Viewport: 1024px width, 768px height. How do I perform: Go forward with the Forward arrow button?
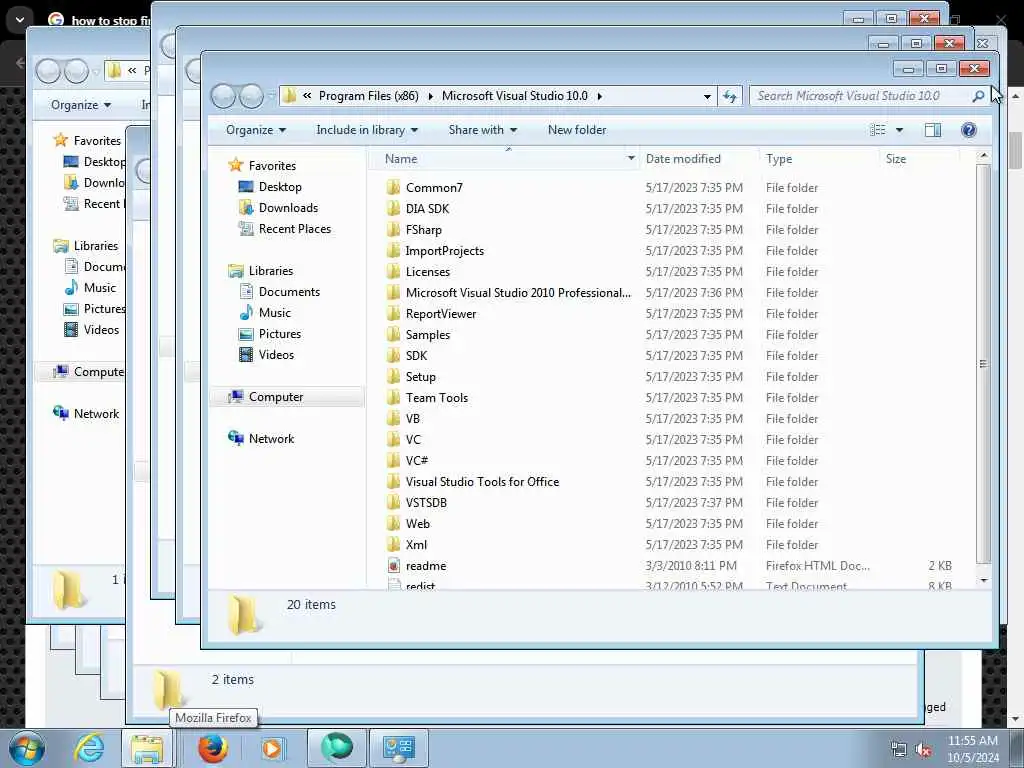point(251,97)
